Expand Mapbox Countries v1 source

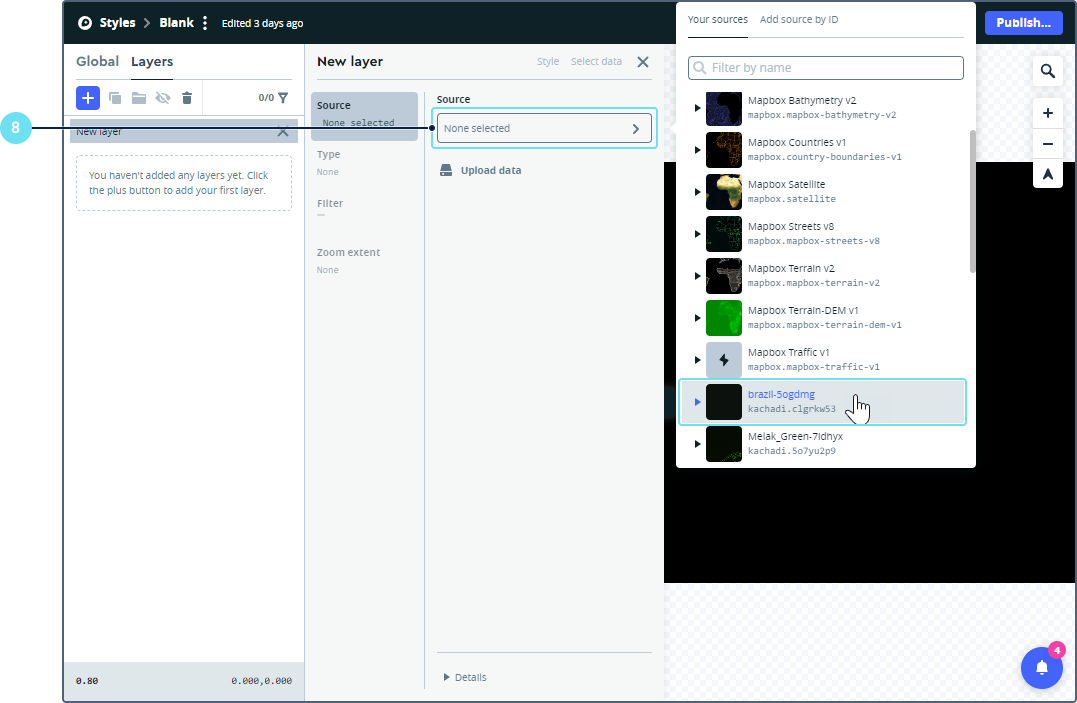697,150
